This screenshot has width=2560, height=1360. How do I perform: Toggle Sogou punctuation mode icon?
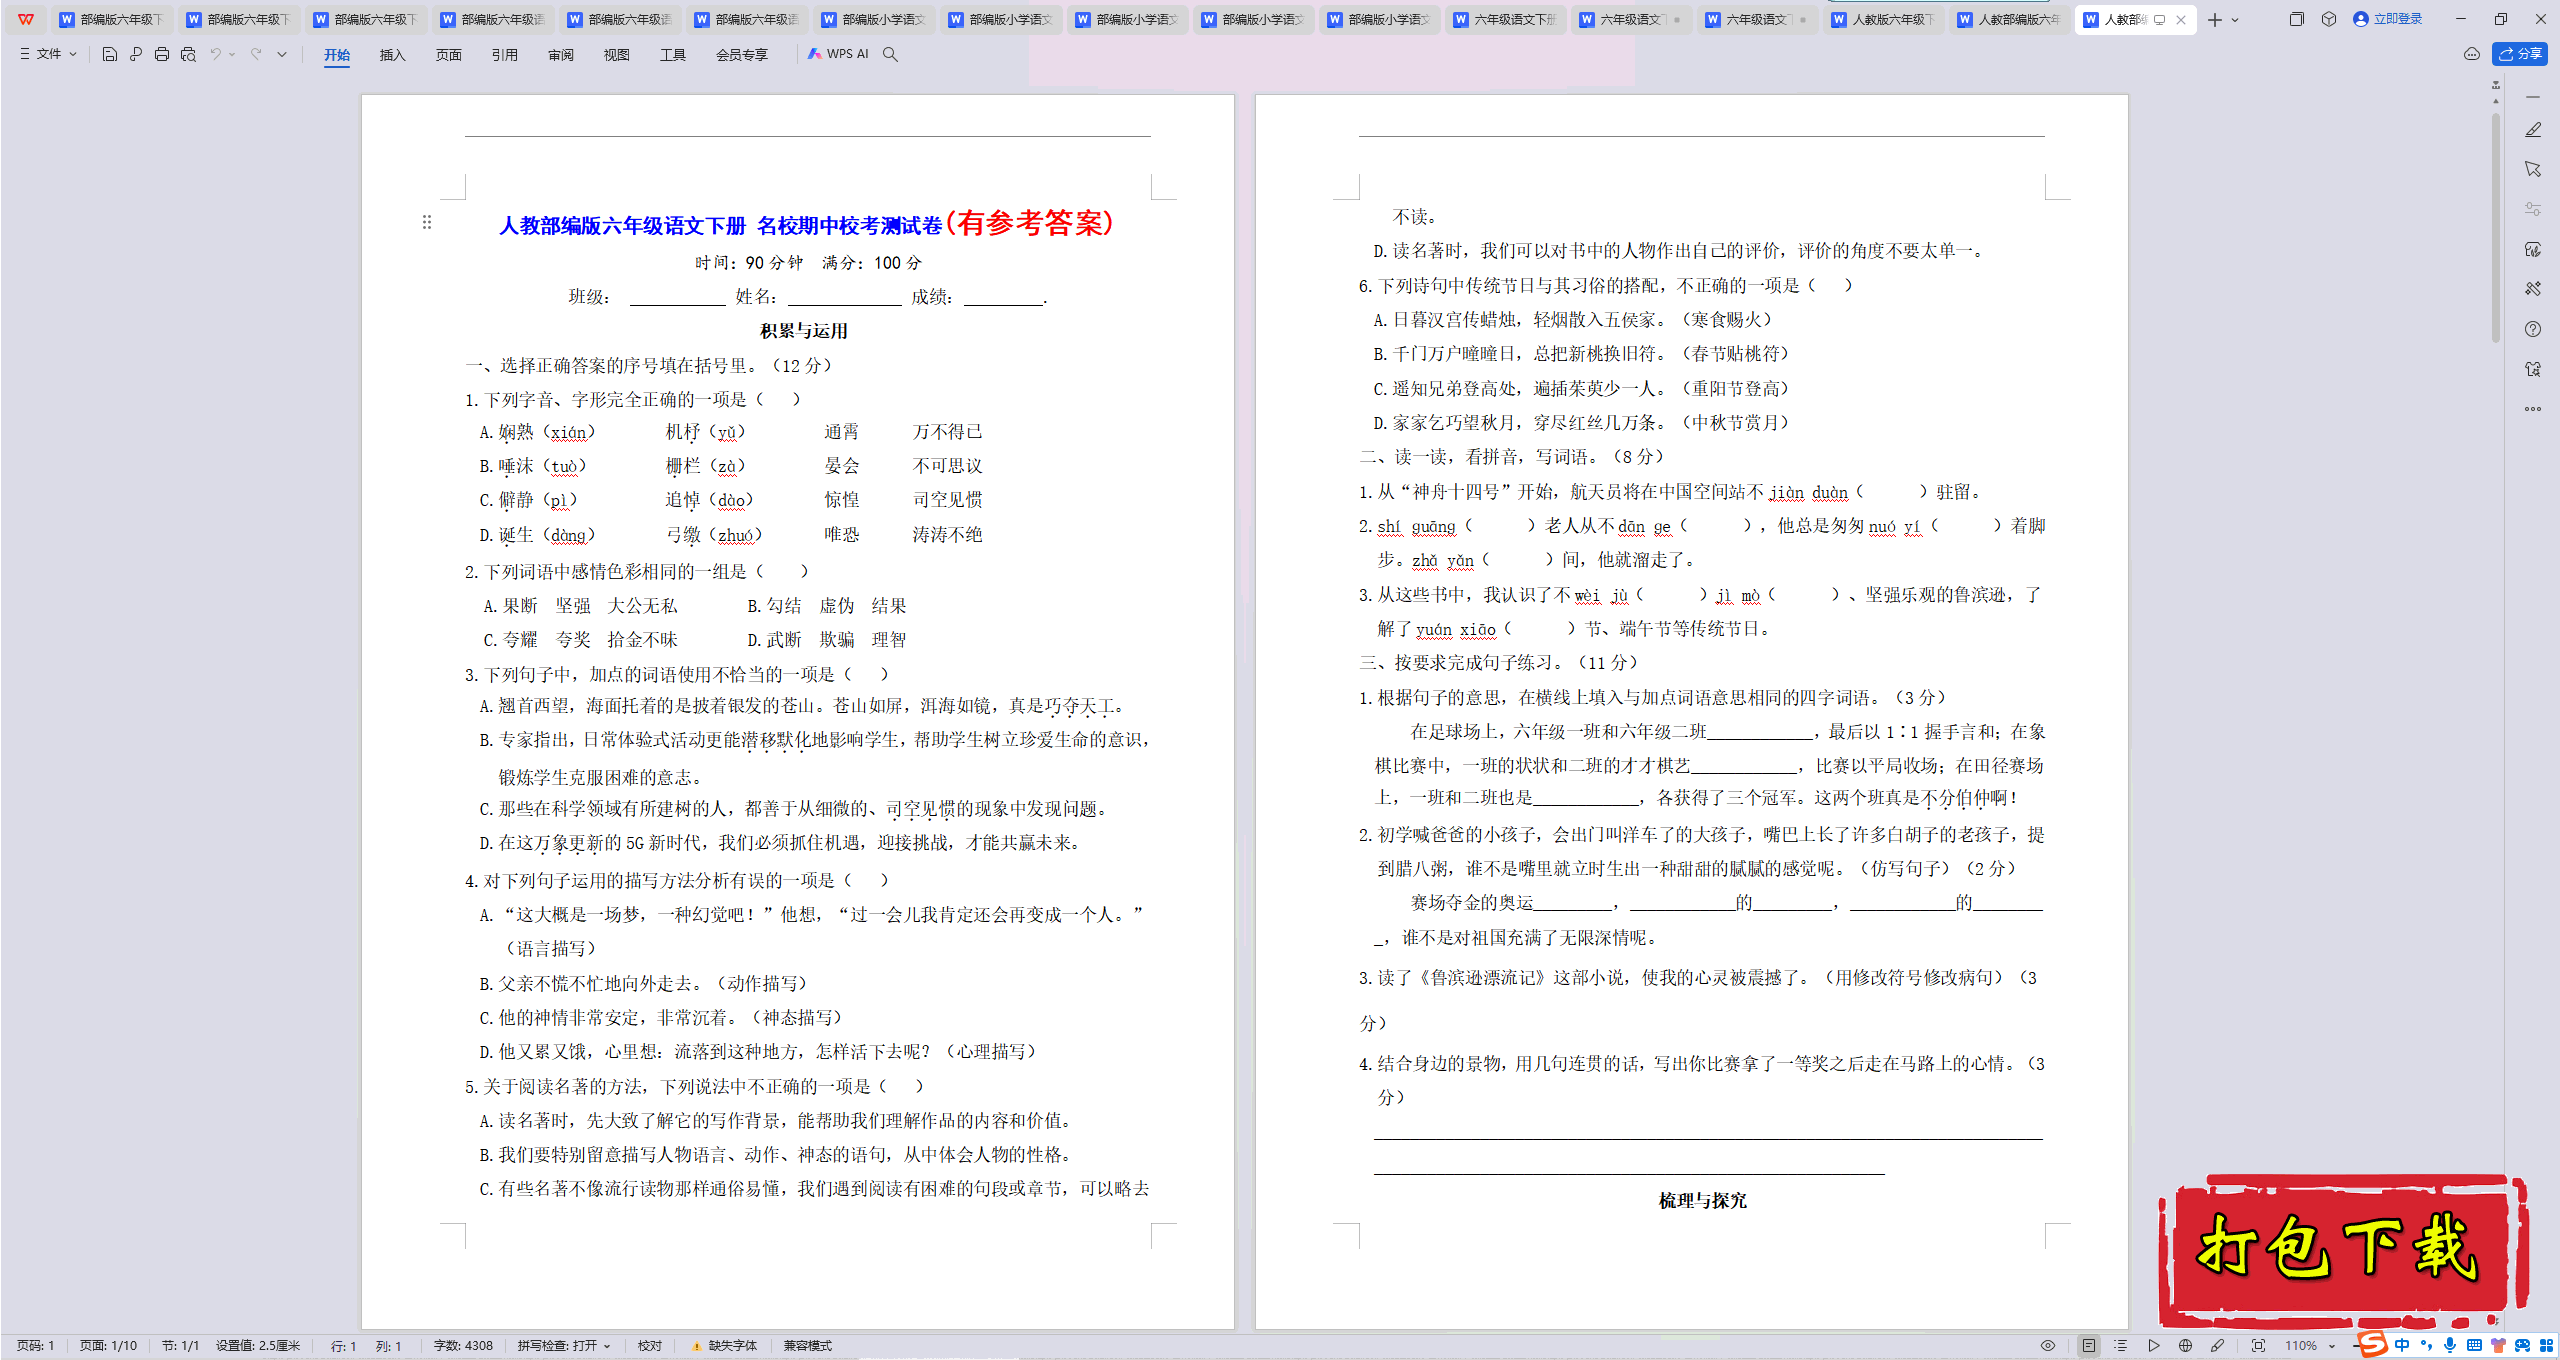pos(2426,1345)
